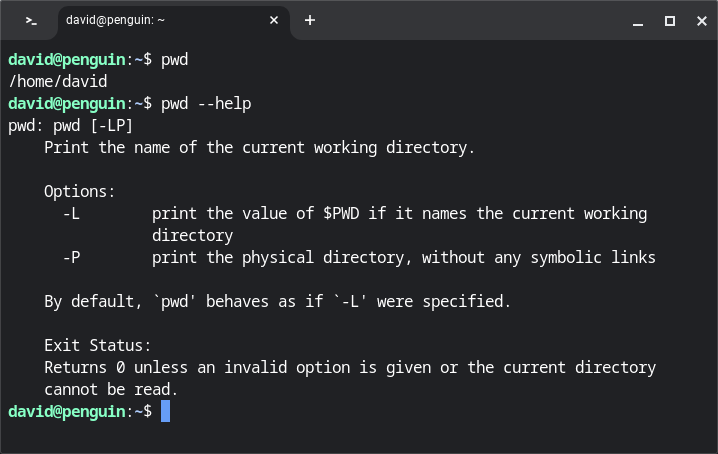Click the 'Options:' heading

[x=80, y=191]
